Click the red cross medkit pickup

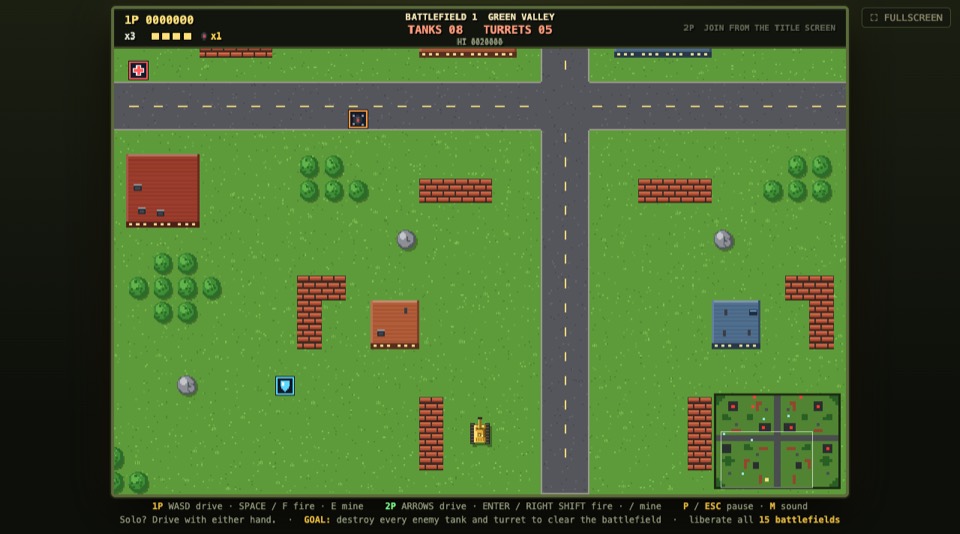tap(138, 70)
